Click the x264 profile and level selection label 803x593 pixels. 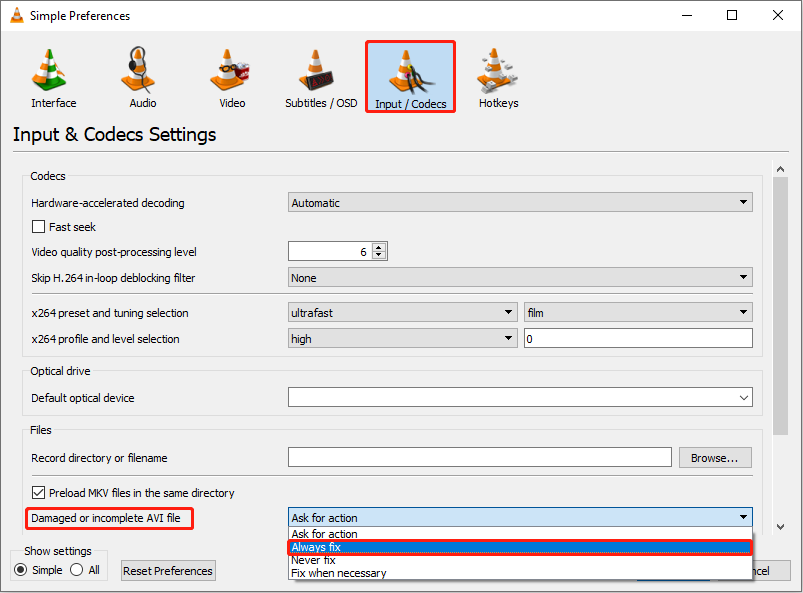pos(105,339)
